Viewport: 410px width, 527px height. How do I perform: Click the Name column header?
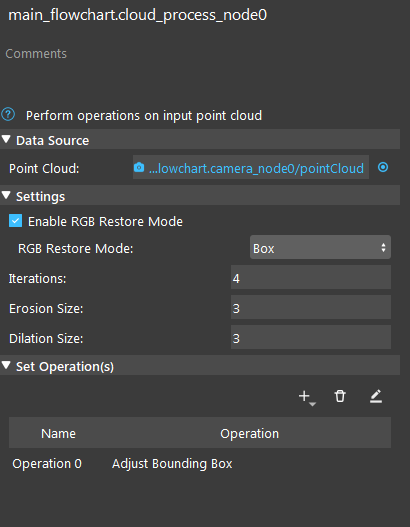coord(58,433)
